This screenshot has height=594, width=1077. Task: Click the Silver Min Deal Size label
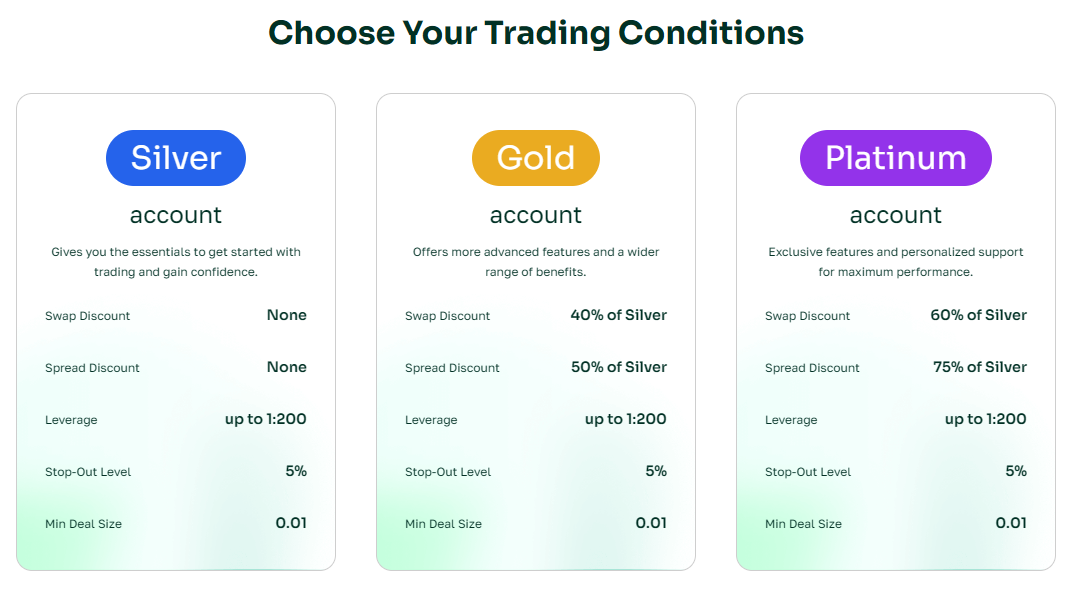click(83, 524)
